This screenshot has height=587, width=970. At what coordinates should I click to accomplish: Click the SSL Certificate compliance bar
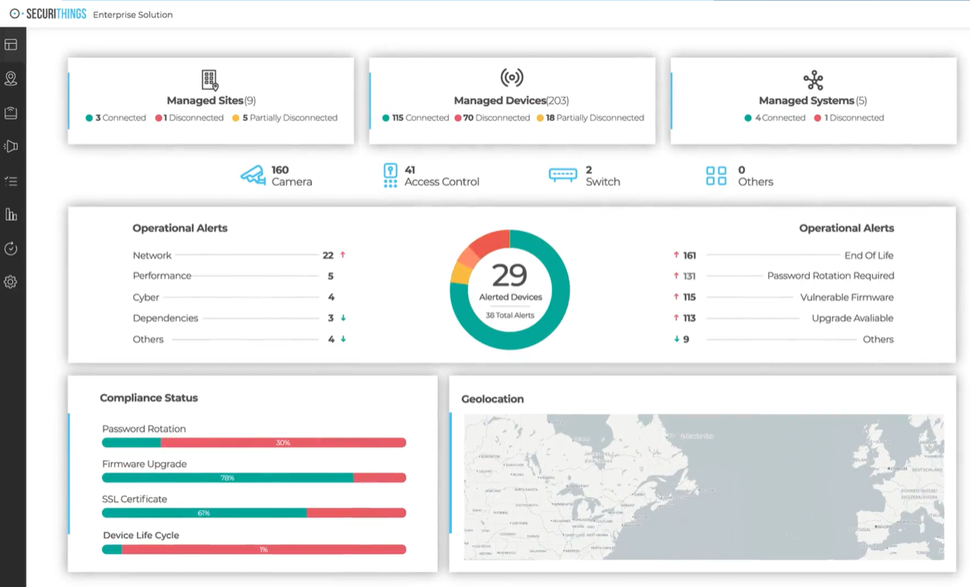pos(254,513)
